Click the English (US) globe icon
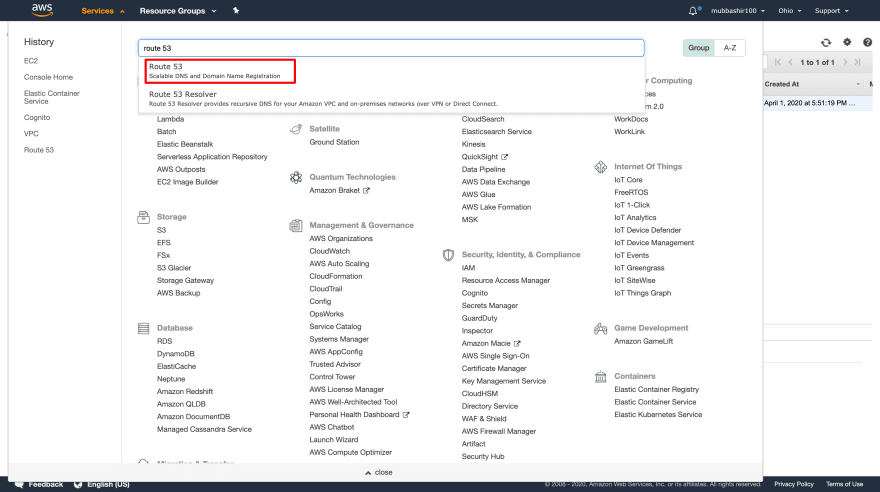This screenshot has height=492, width=880. tap(78, 484)
